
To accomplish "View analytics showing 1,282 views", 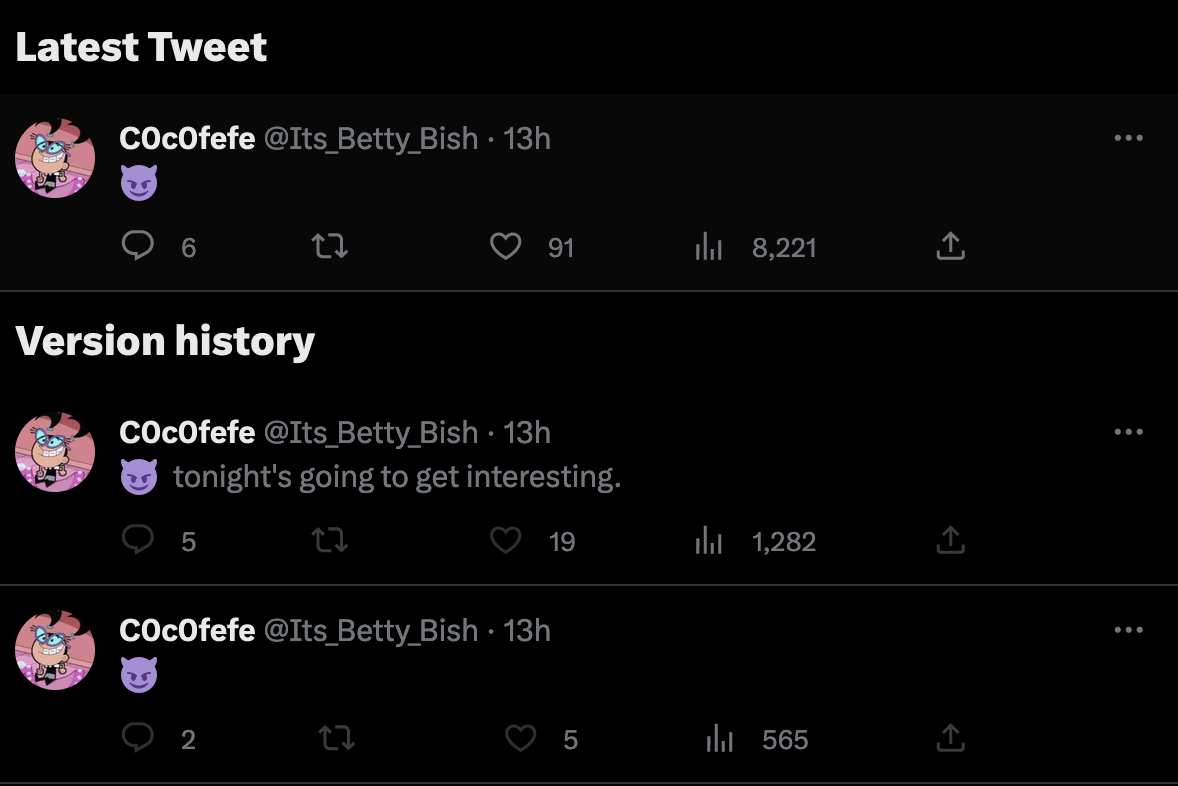I will click(x=708, y=540).
